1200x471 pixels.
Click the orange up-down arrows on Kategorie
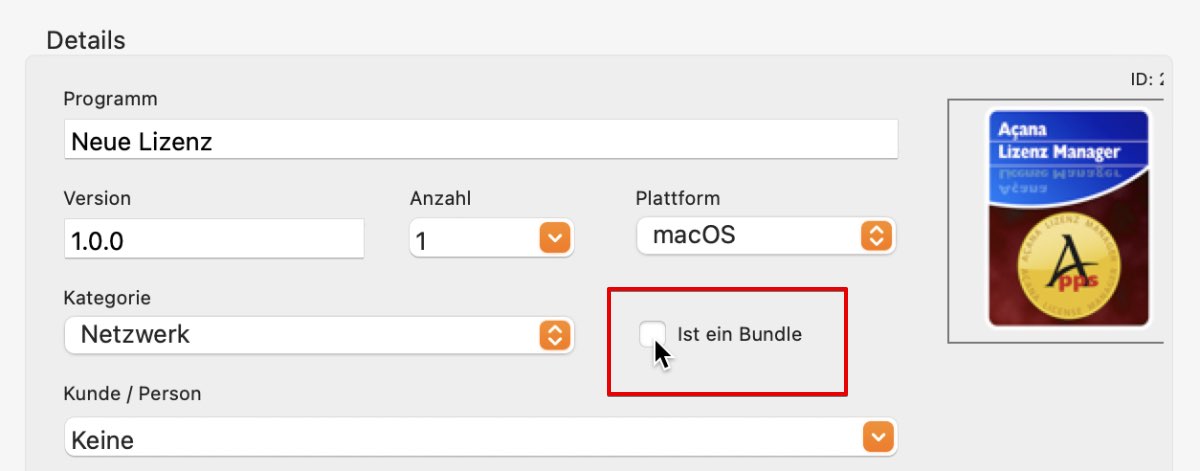click(554, 335)
